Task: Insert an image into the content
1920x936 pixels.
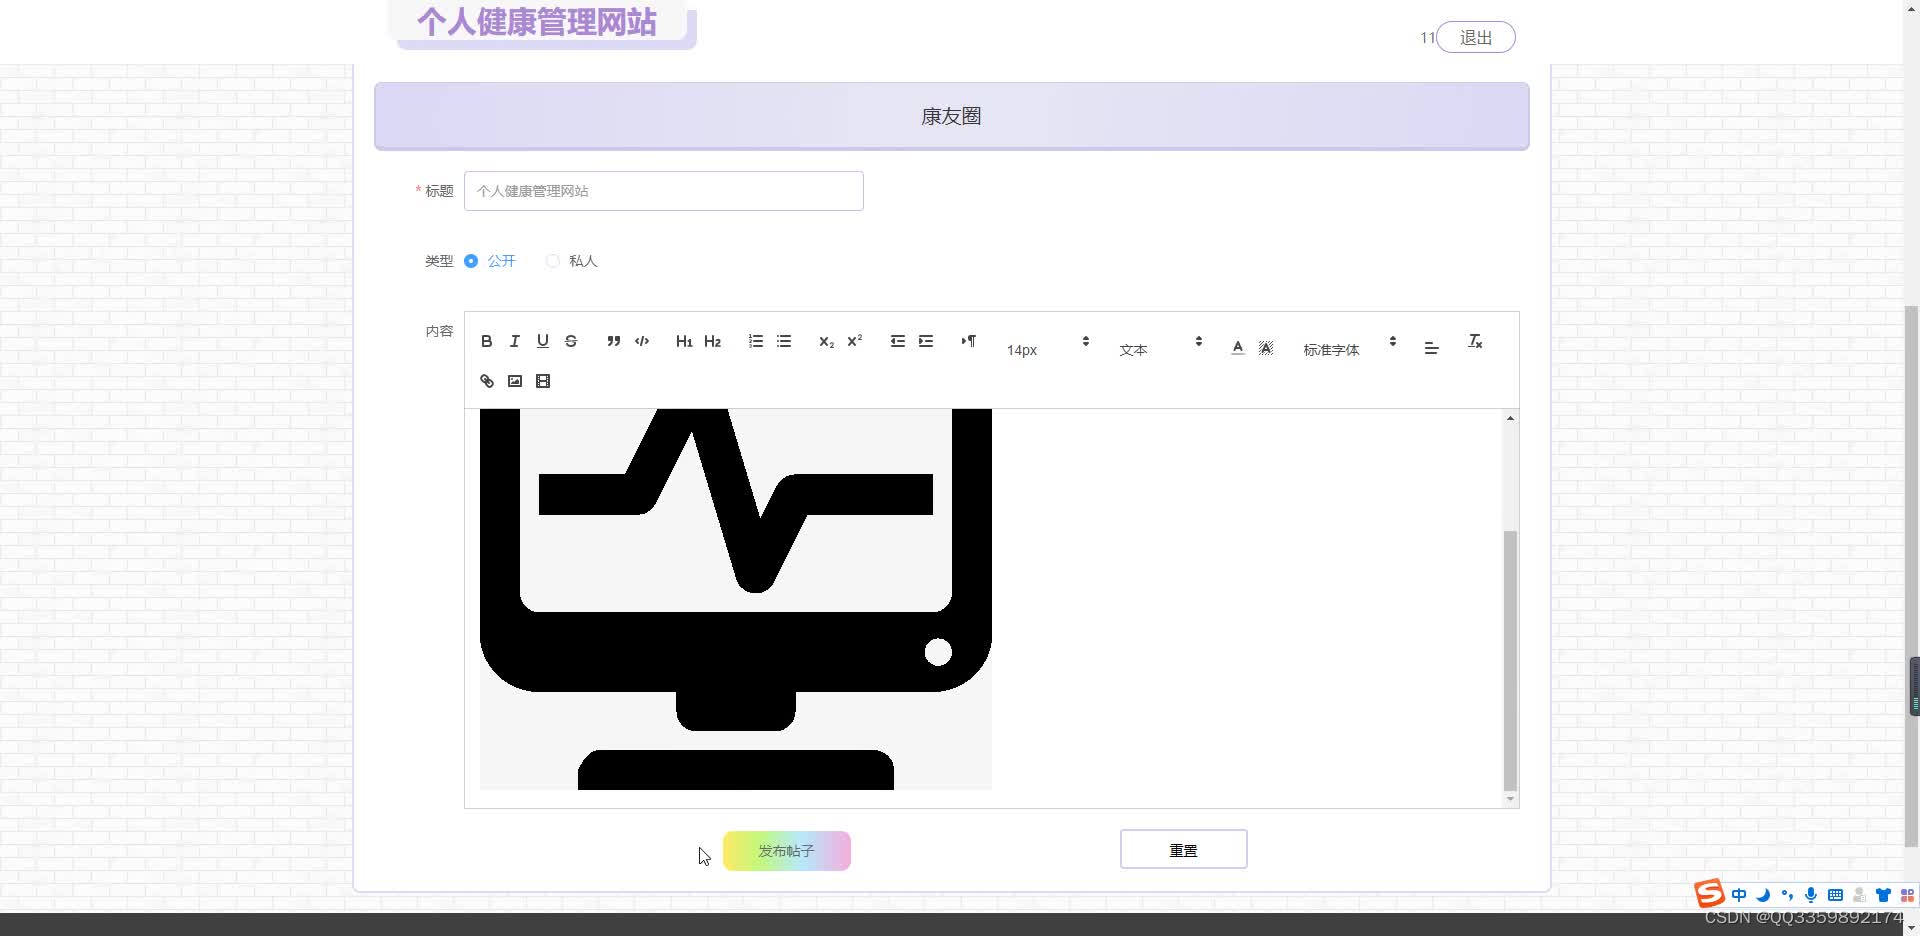Action: pyautogui.click(x=515, y=381)
